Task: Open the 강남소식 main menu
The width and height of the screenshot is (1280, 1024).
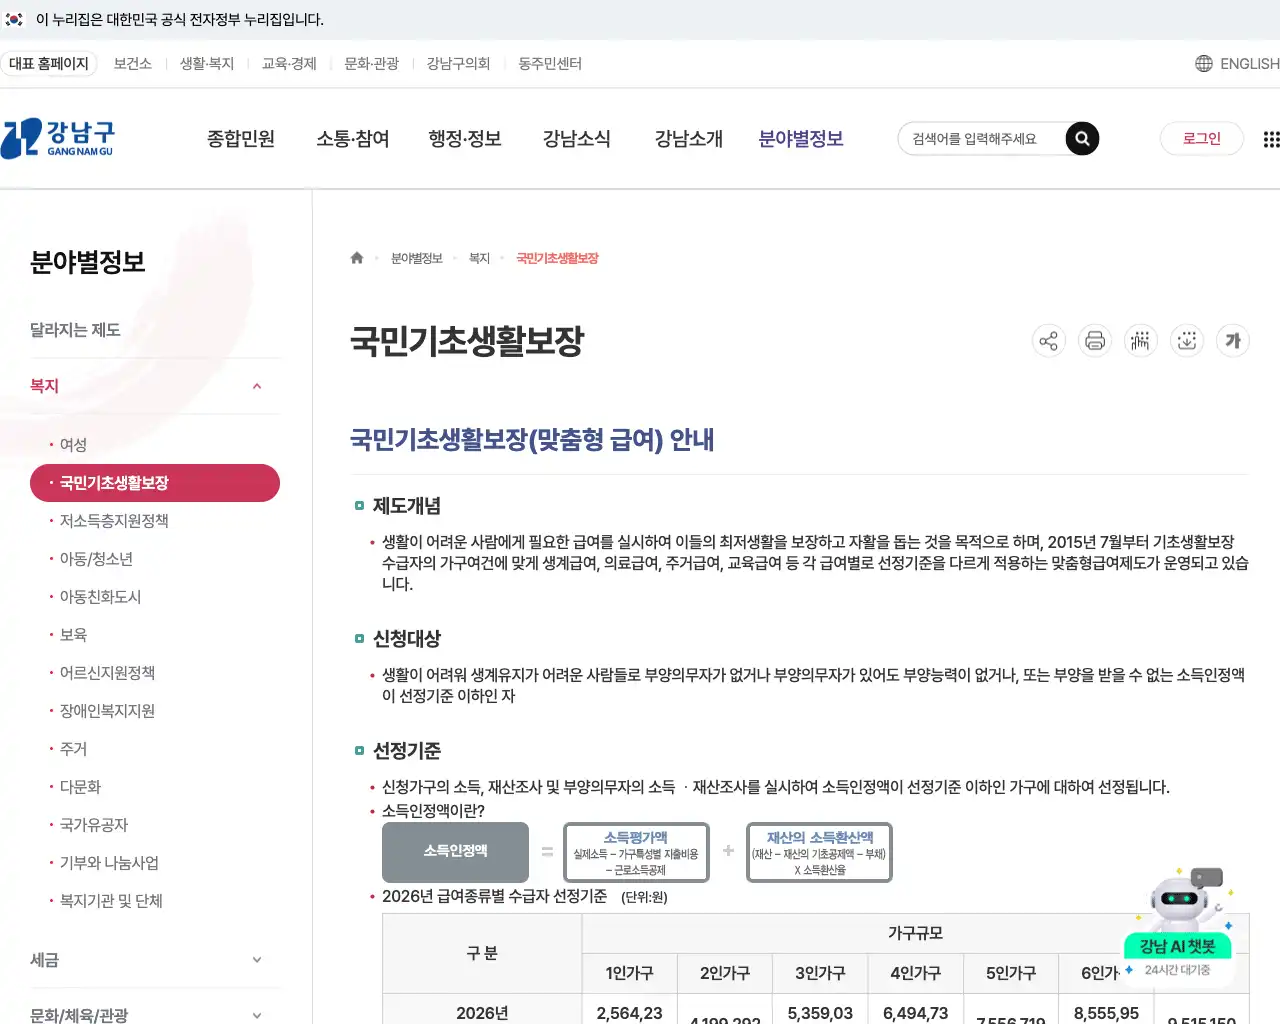Action: (x=577, y=139)
